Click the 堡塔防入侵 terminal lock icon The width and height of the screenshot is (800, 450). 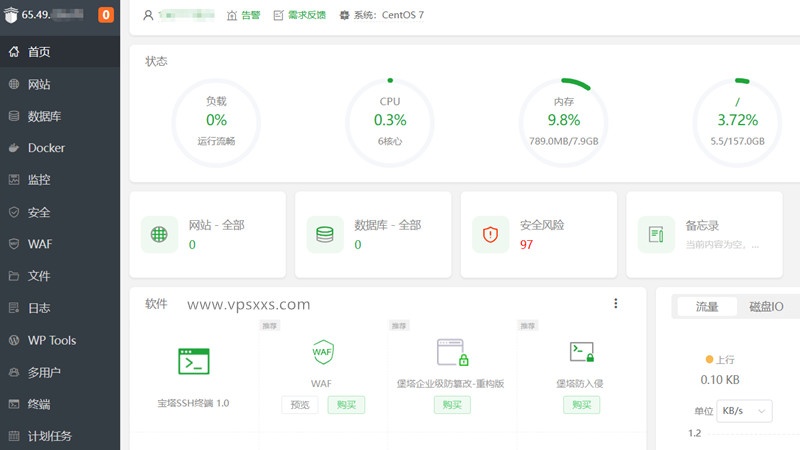582,352
